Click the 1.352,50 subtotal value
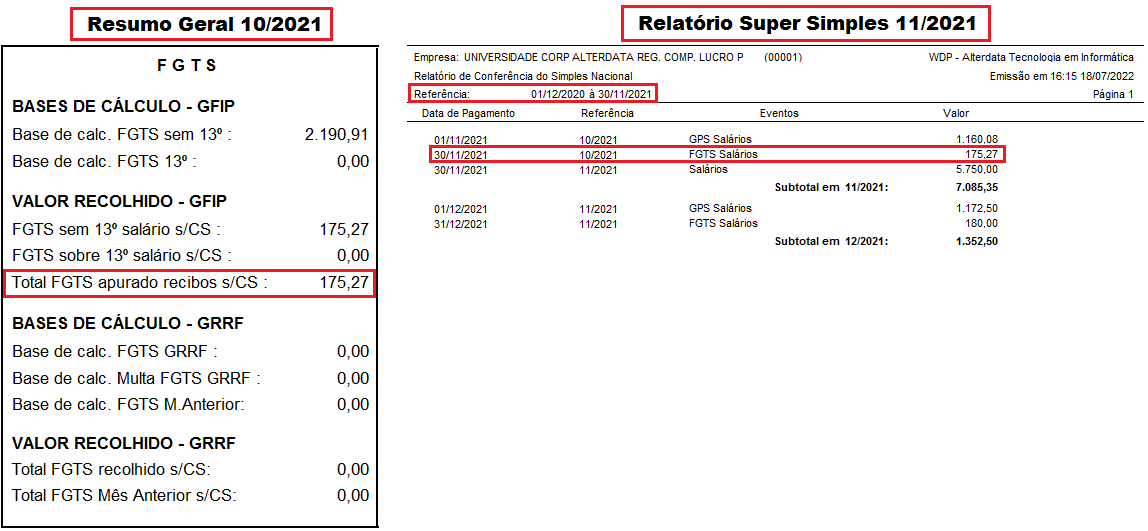The width and height of the screenshot is (1148, 531). point(977,241)
